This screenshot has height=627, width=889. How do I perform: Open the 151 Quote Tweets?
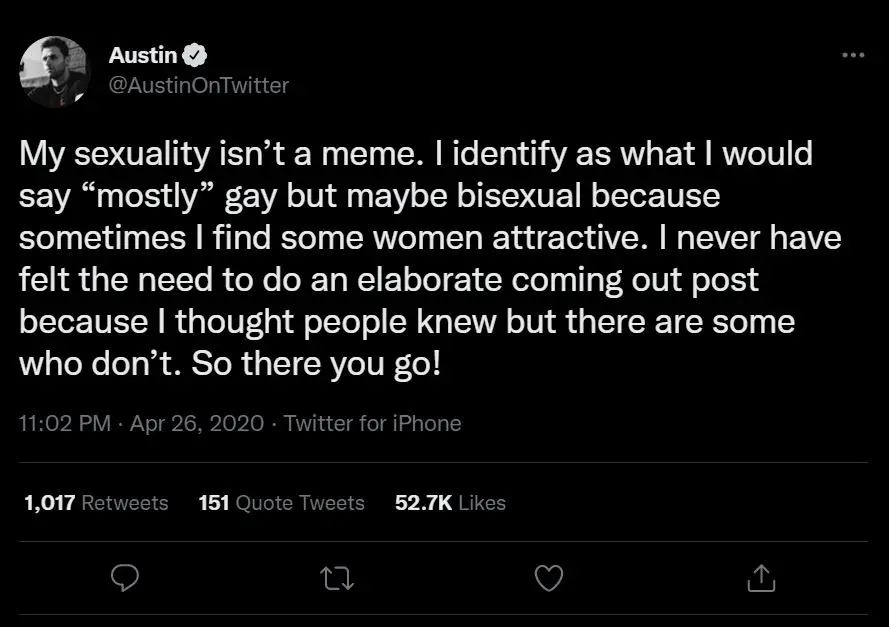pos(281,503)
